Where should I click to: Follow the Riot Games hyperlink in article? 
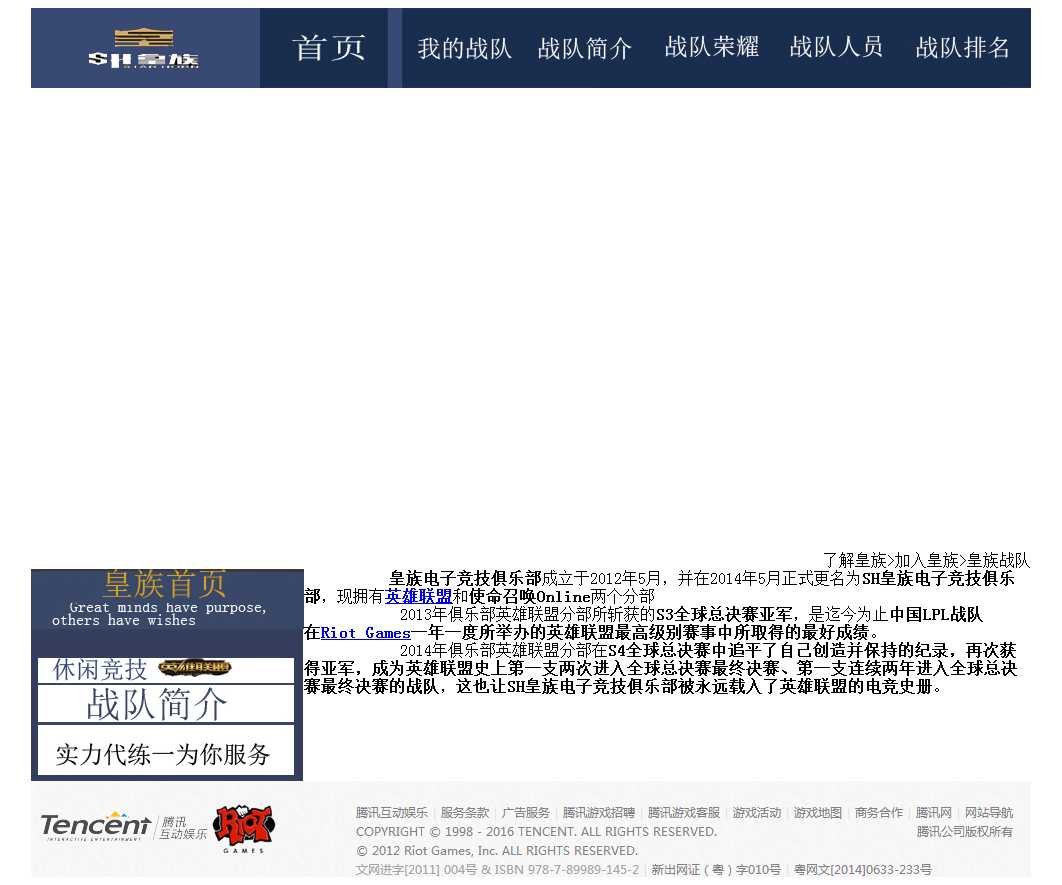click(366, 633)
